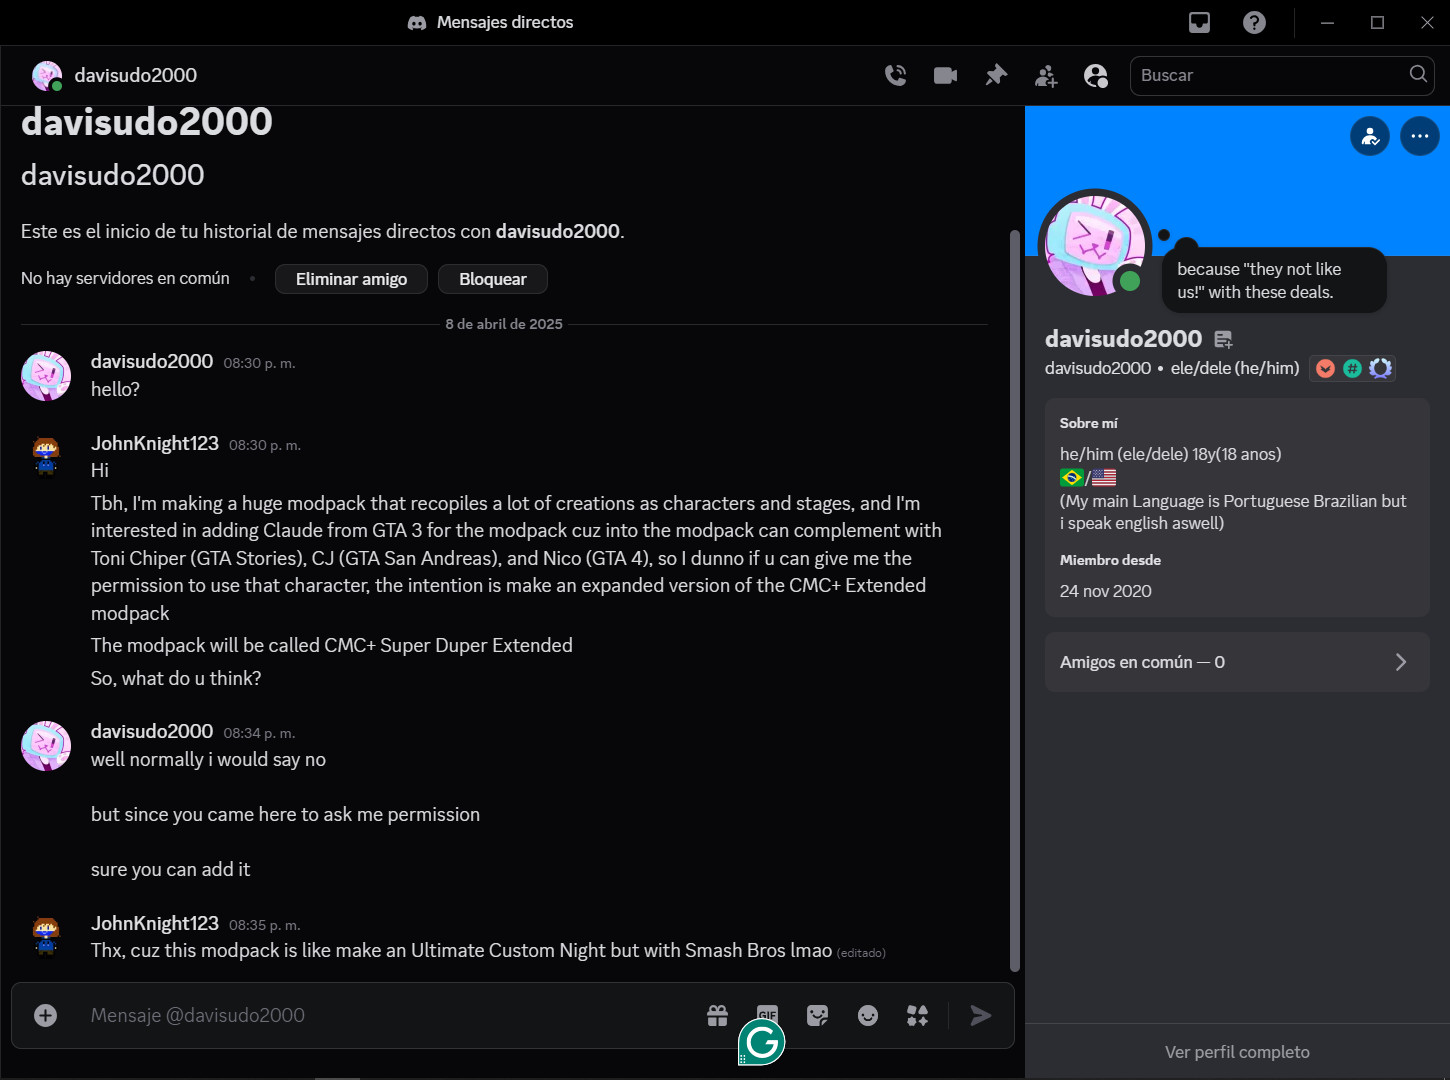Screen dimensions: 1450x1080
Task: Open the emoji picker
Action: click(867, 1016)
